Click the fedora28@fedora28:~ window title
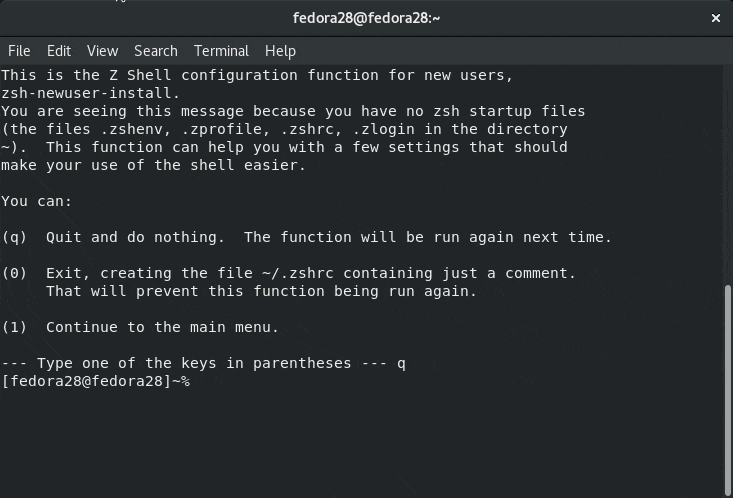The width and height of the screenshot is (733, 498). click(366, 18)
